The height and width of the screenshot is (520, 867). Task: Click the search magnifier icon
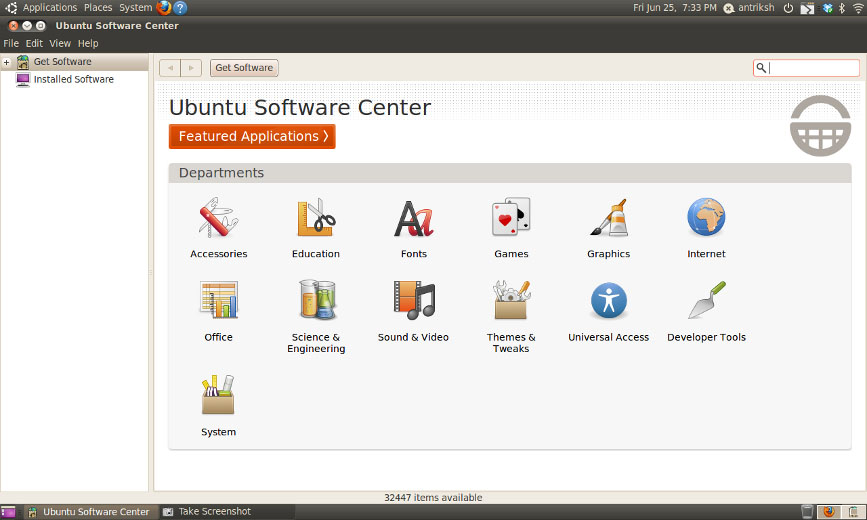click(761, 67)
